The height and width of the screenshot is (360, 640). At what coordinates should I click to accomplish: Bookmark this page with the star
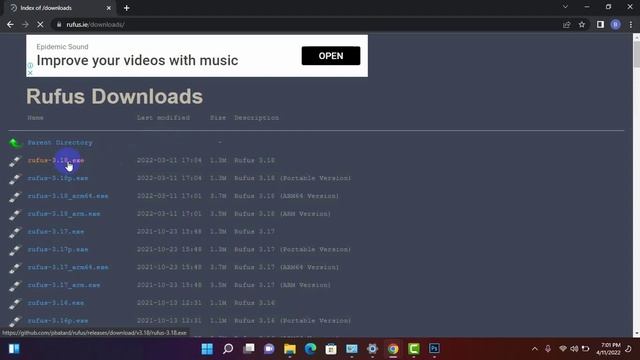tap(582, 24)
